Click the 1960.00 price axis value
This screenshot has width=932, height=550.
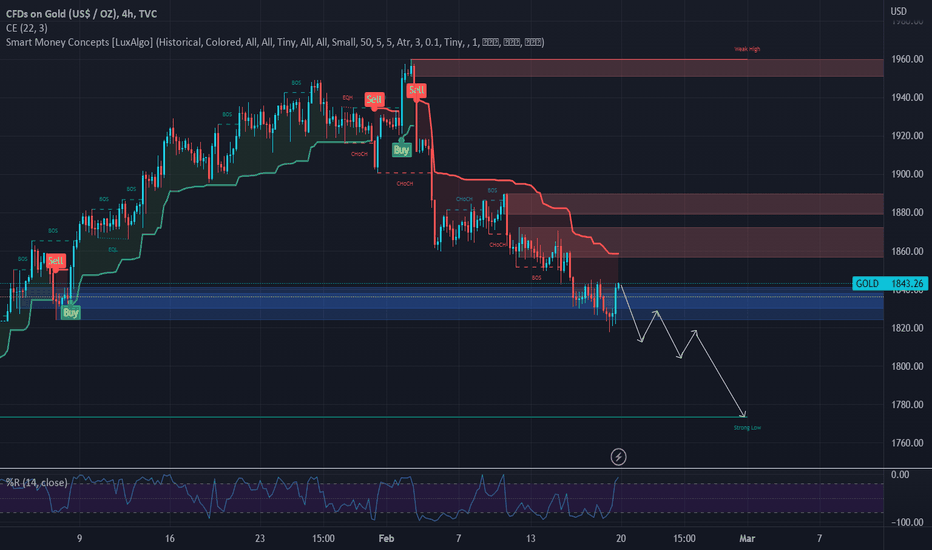click(907, 59)
